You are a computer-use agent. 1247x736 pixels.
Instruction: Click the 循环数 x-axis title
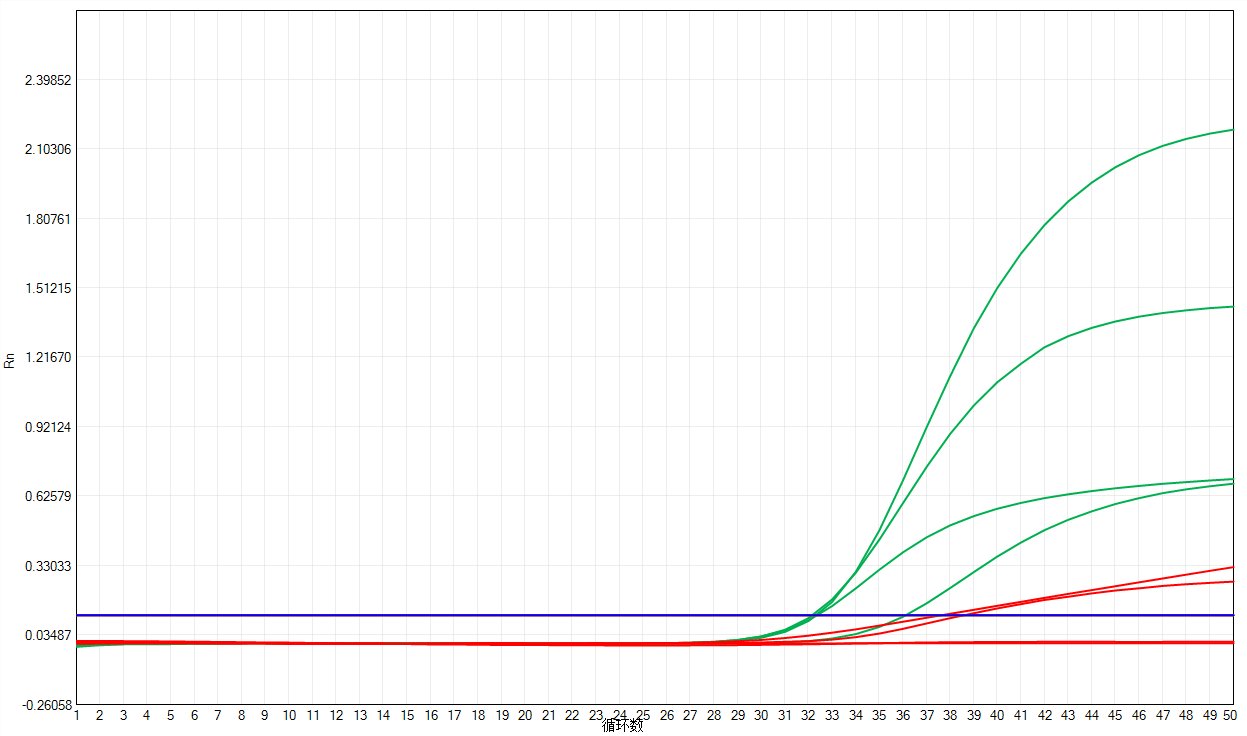click(x=622, y=726)
